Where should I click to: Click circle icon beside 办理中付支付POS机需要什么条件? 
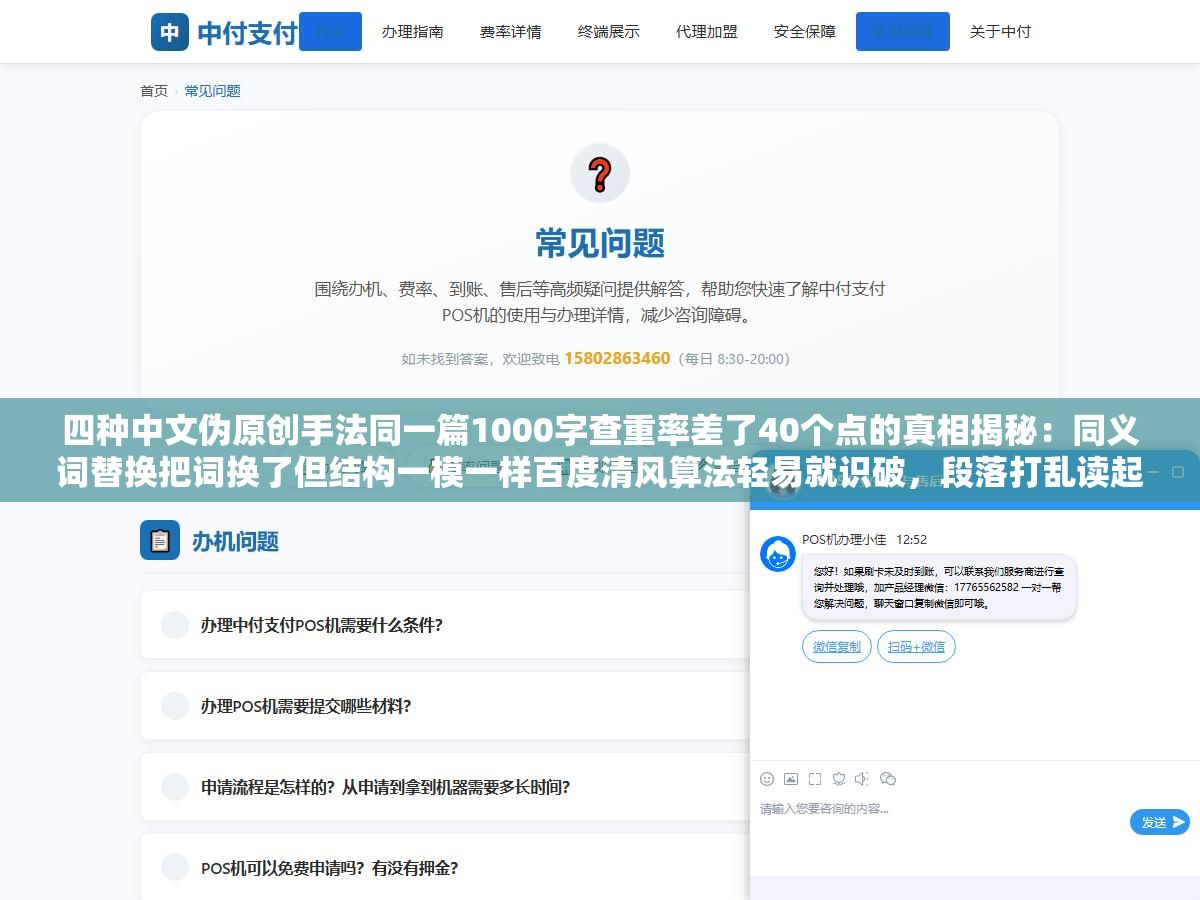coord(175,625)
